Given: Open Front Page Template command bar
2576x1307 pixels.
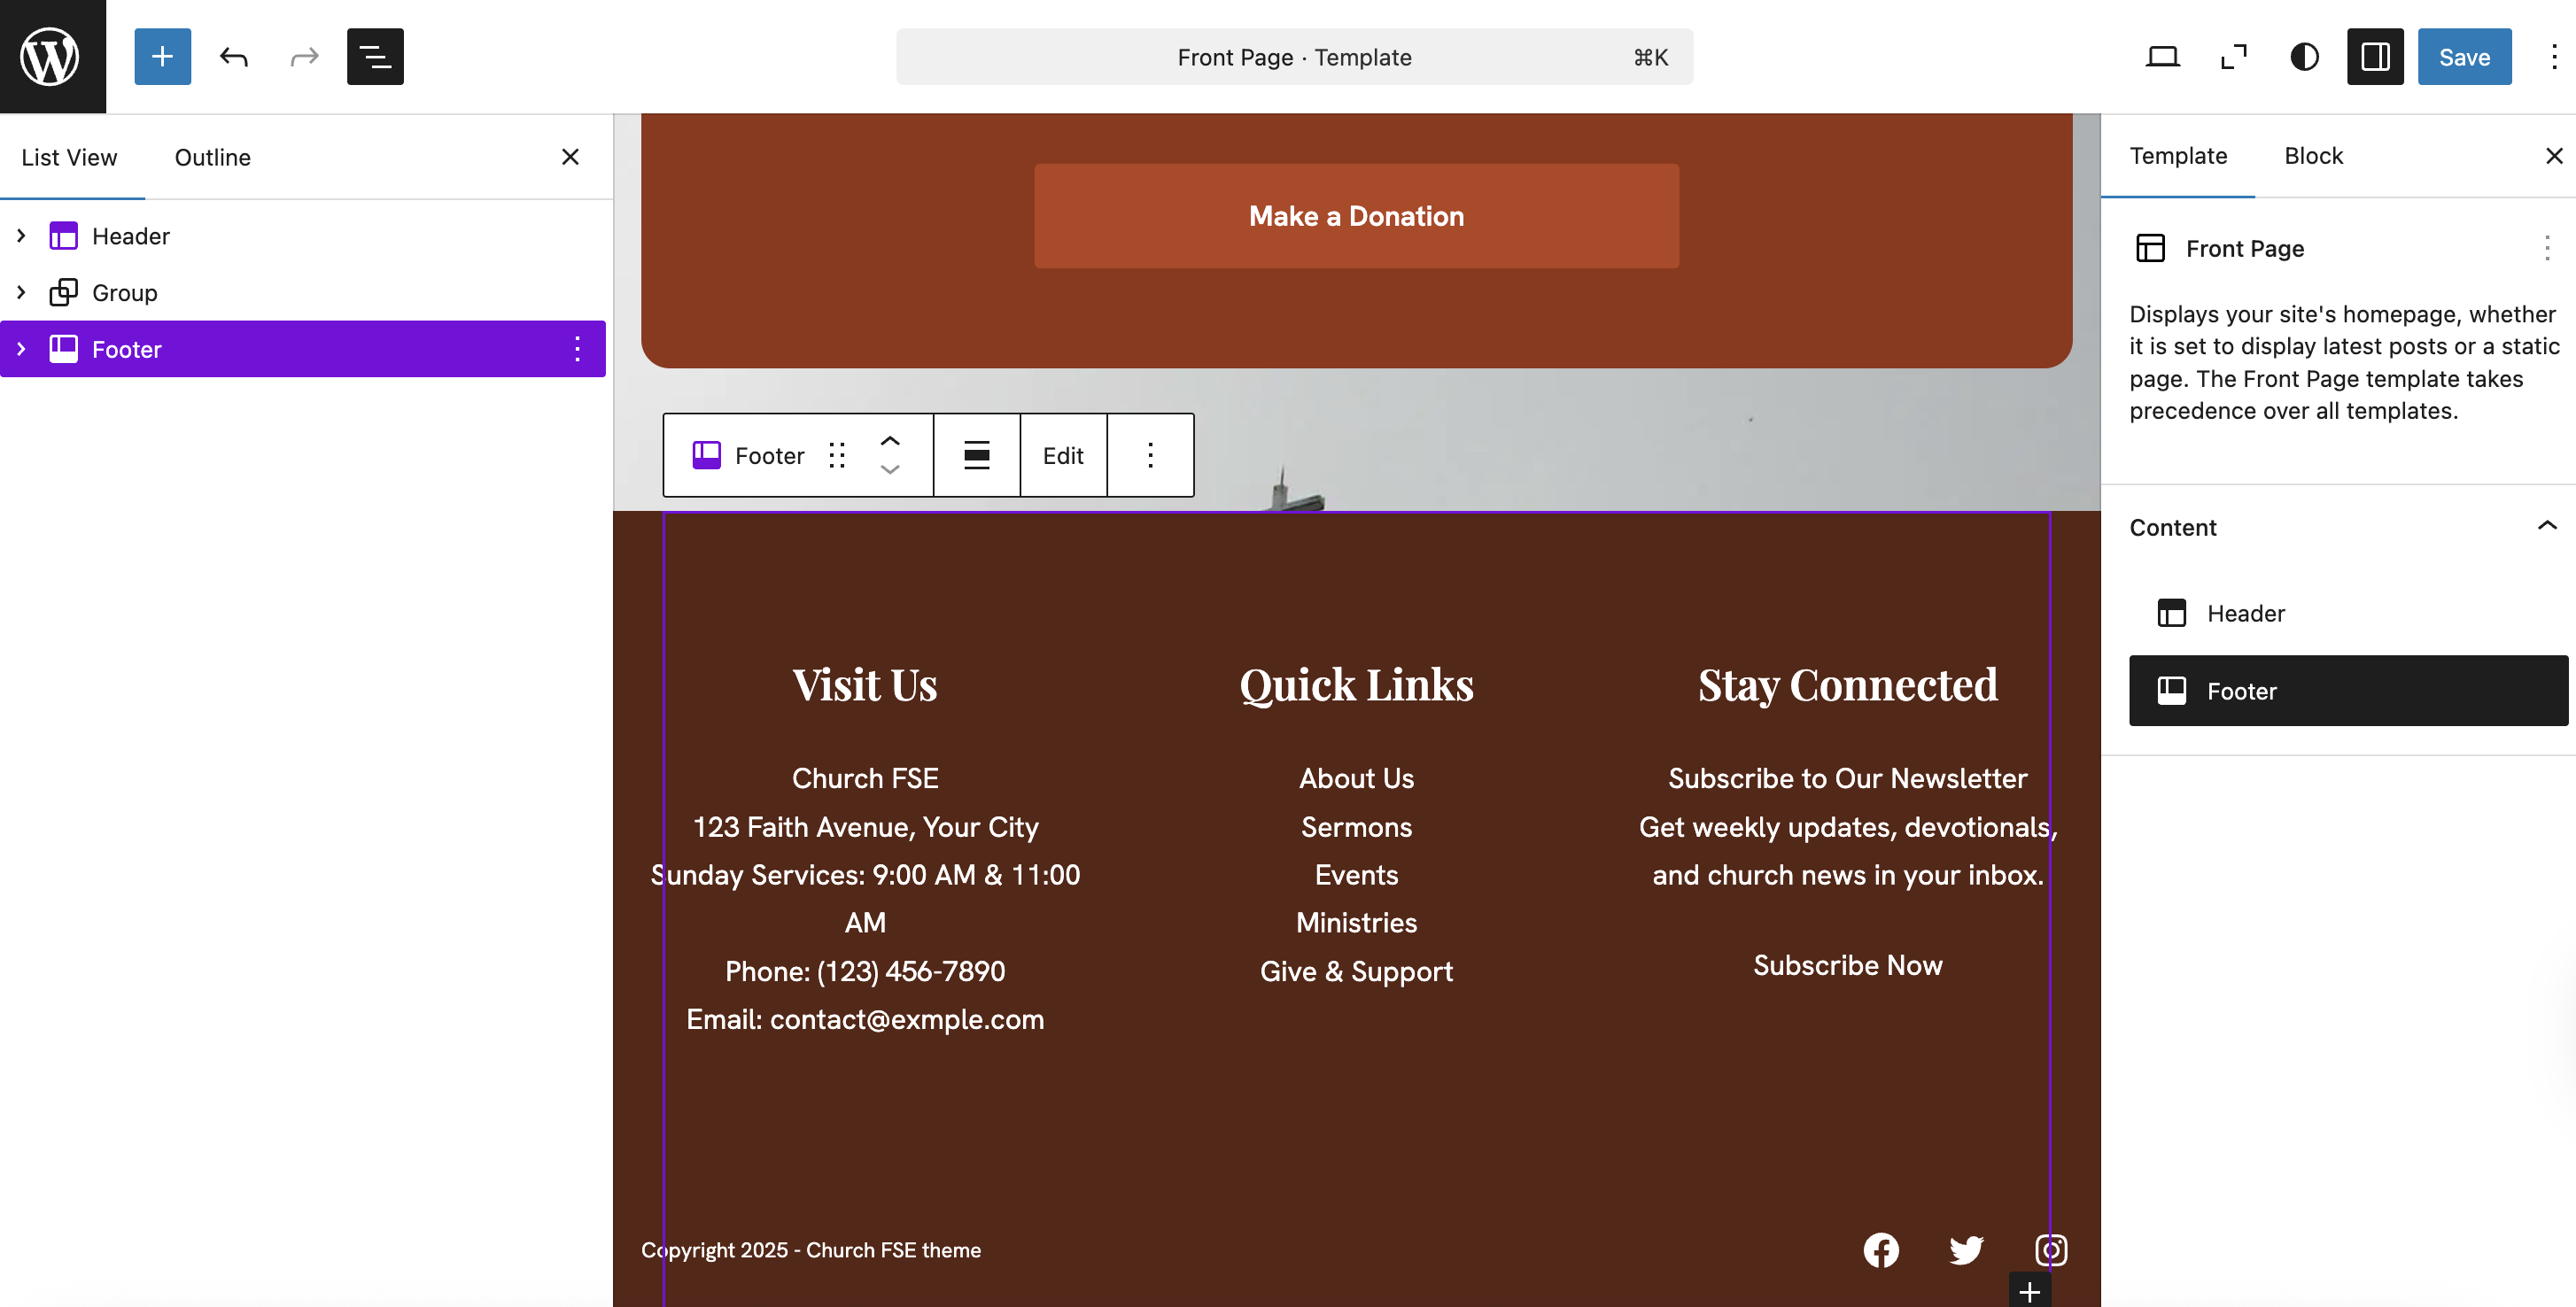Looking at the screenshot, I should click(1294, 57).
